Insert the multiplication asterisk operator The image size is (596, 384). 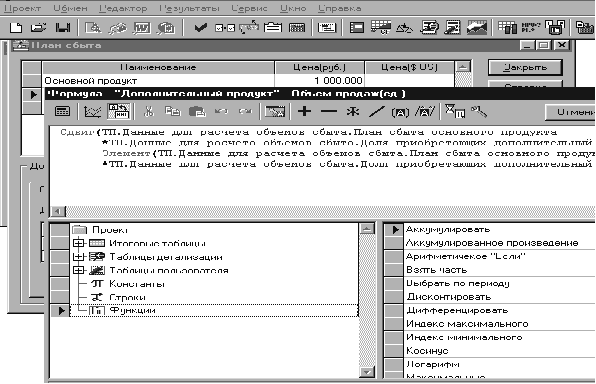pyautogui.click(x=353, y=111)
